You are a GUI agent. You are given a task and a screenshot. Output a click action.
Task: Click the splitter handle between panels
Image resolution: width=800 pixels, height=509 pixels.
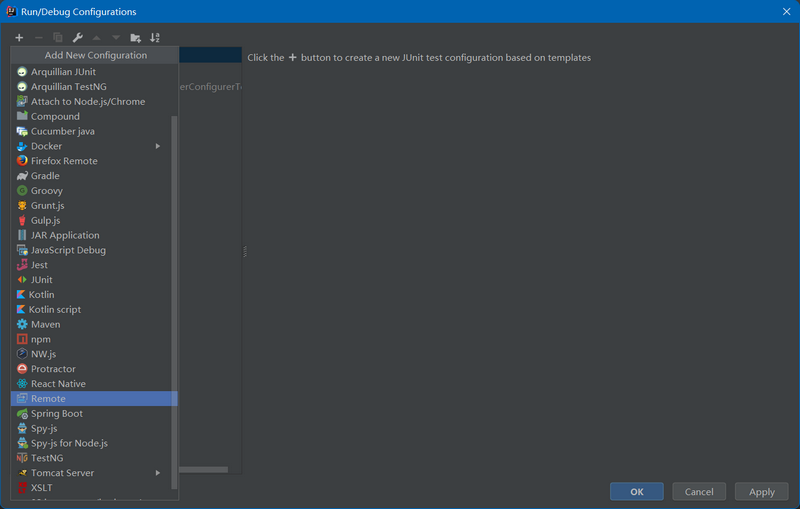[245, 251]
